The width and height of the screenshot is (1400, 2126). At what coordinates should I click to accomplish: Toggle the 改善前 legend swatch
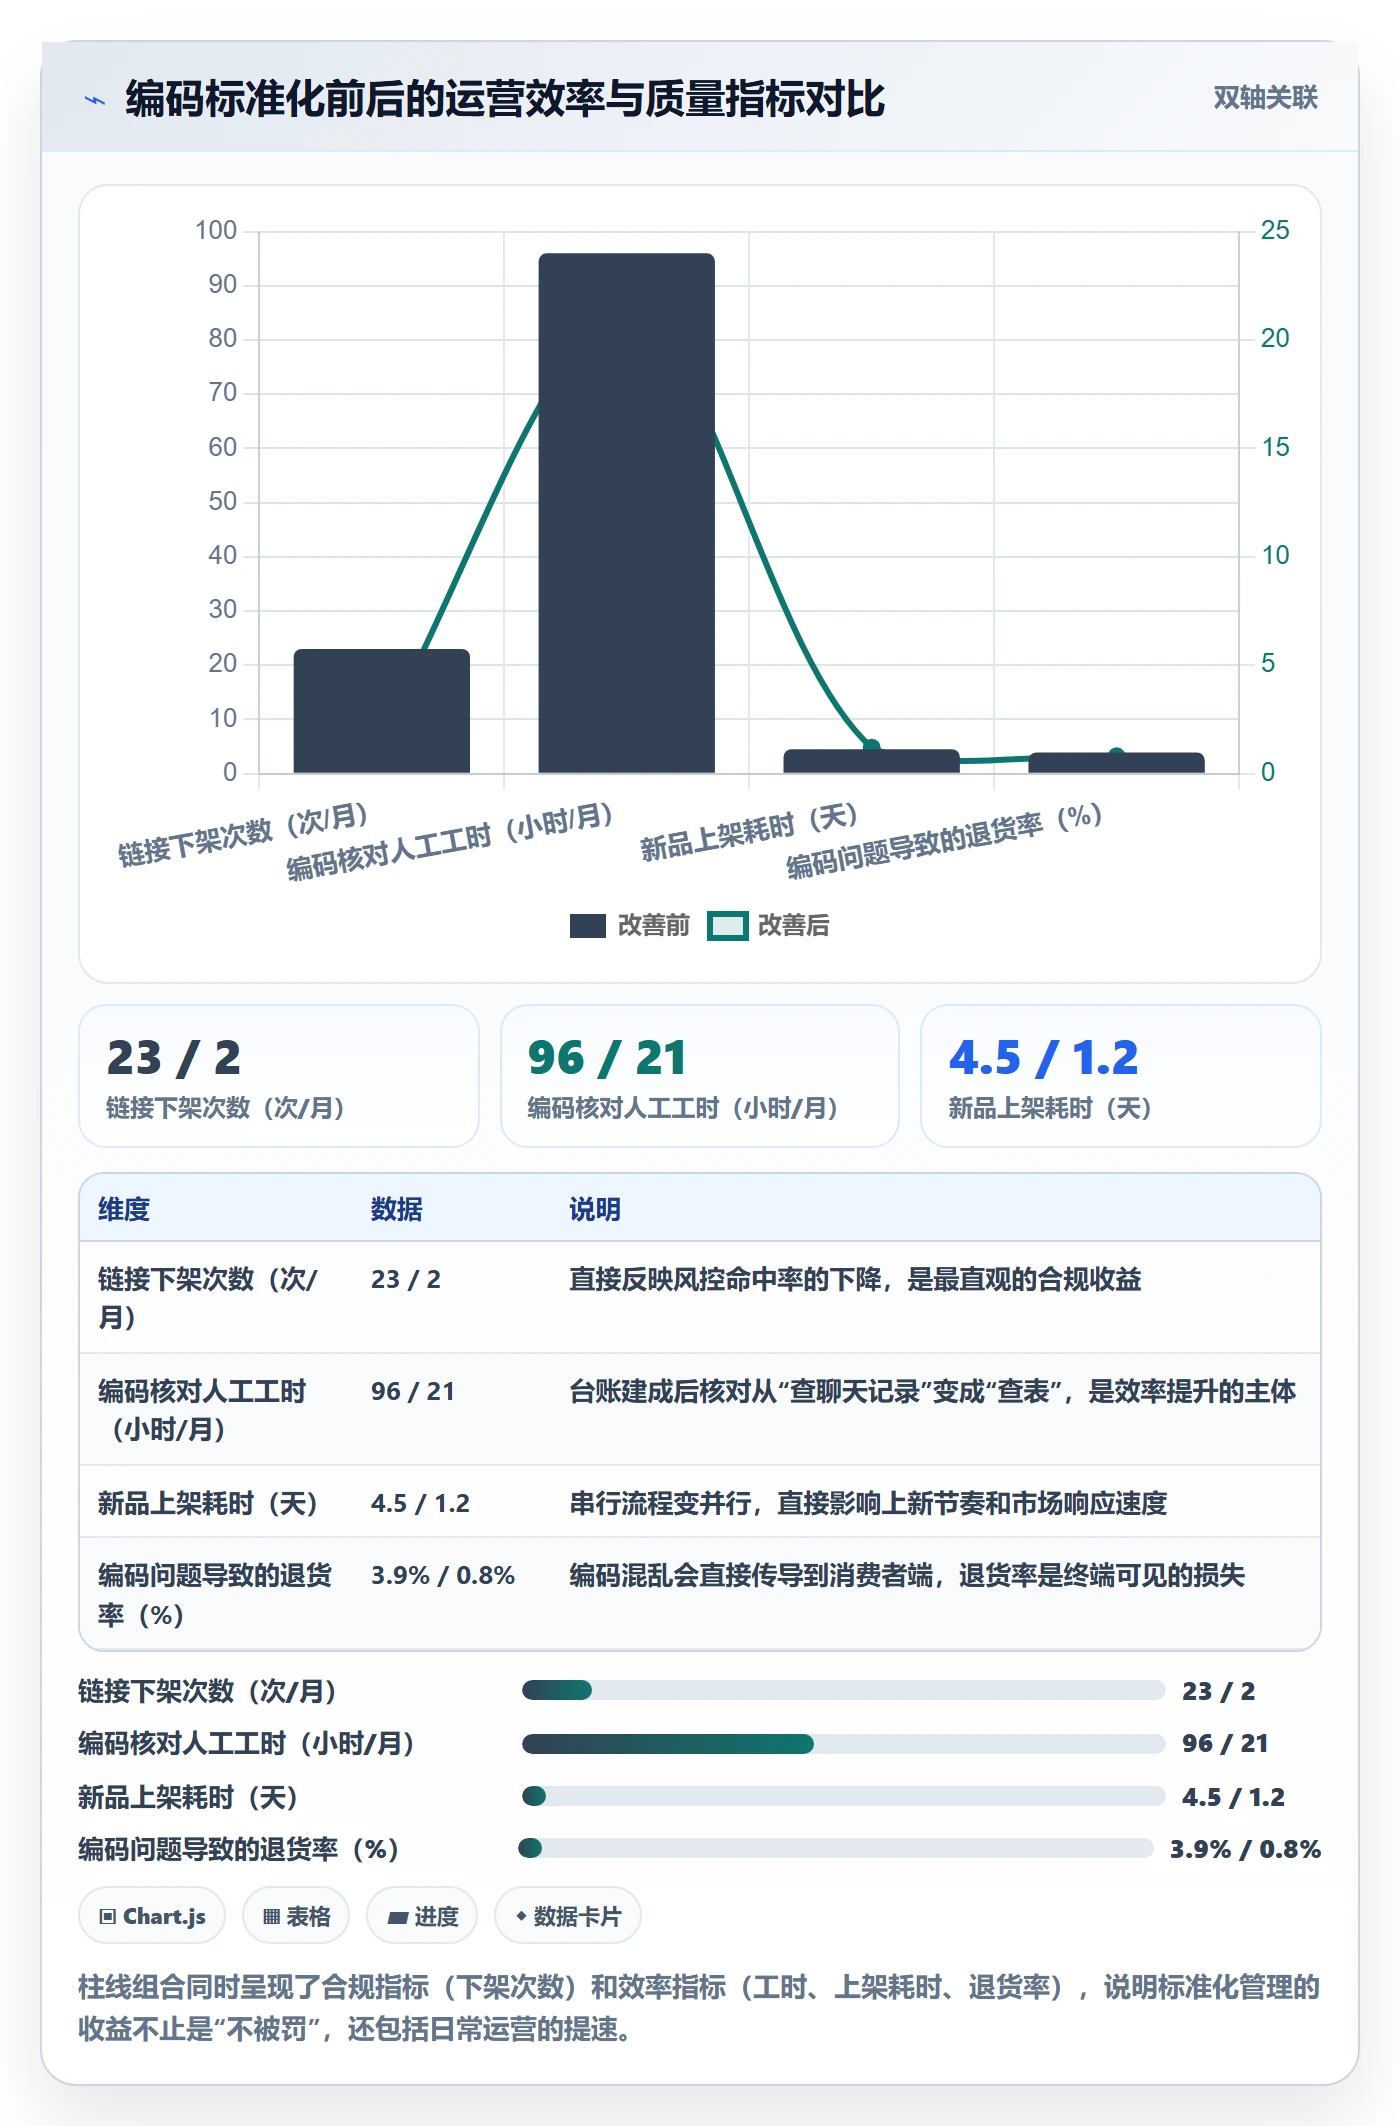tap(587, 926)
